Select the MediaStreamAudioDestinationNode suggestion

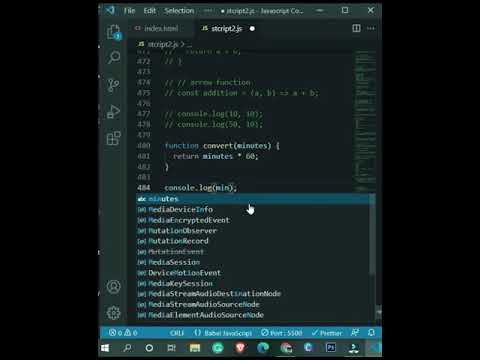click(253, 294)
